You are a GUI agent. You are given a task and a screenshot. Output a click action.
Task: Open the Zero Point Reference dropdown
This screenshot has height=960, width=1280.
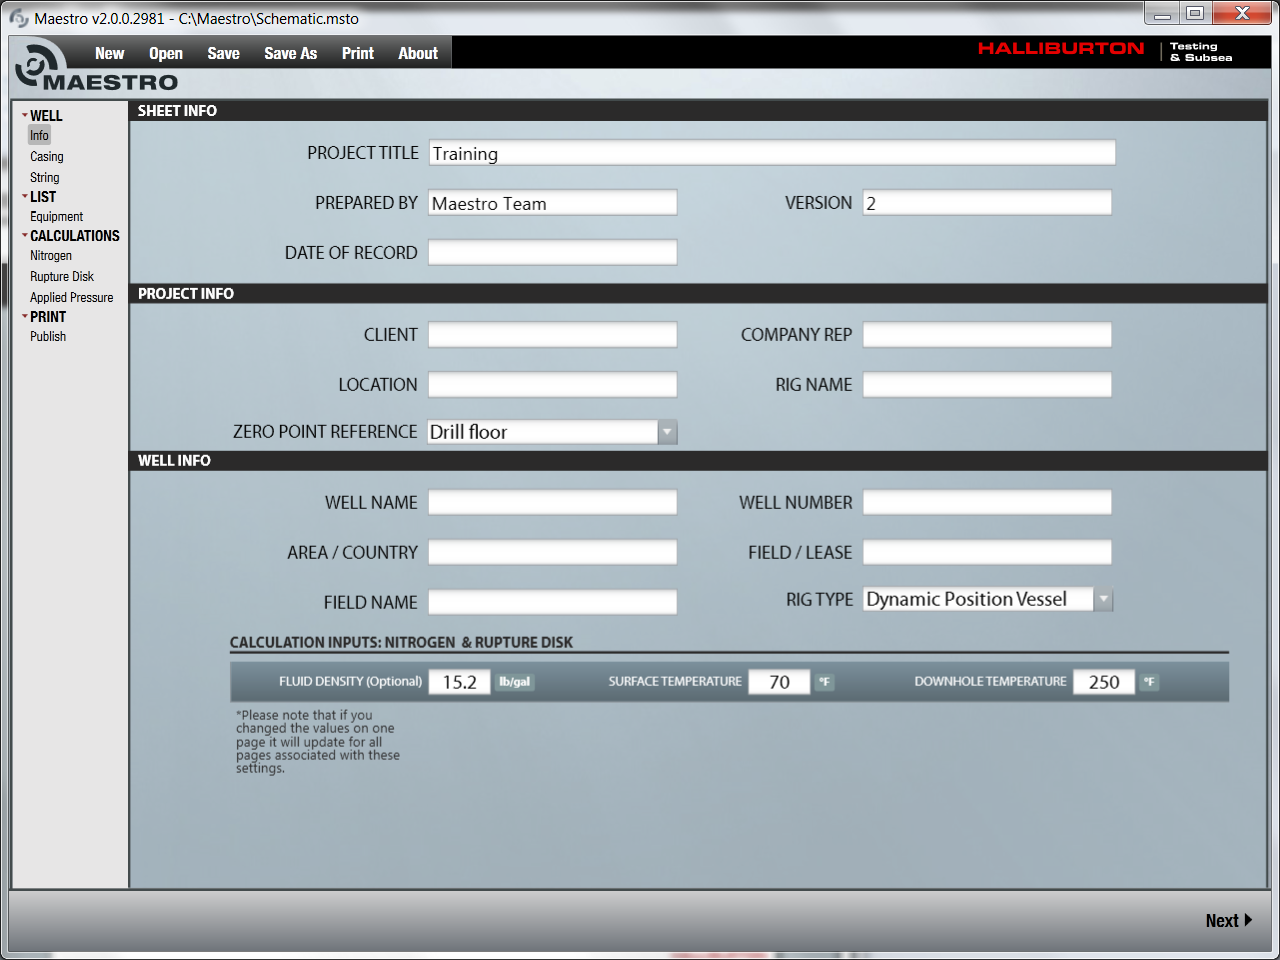667,432
